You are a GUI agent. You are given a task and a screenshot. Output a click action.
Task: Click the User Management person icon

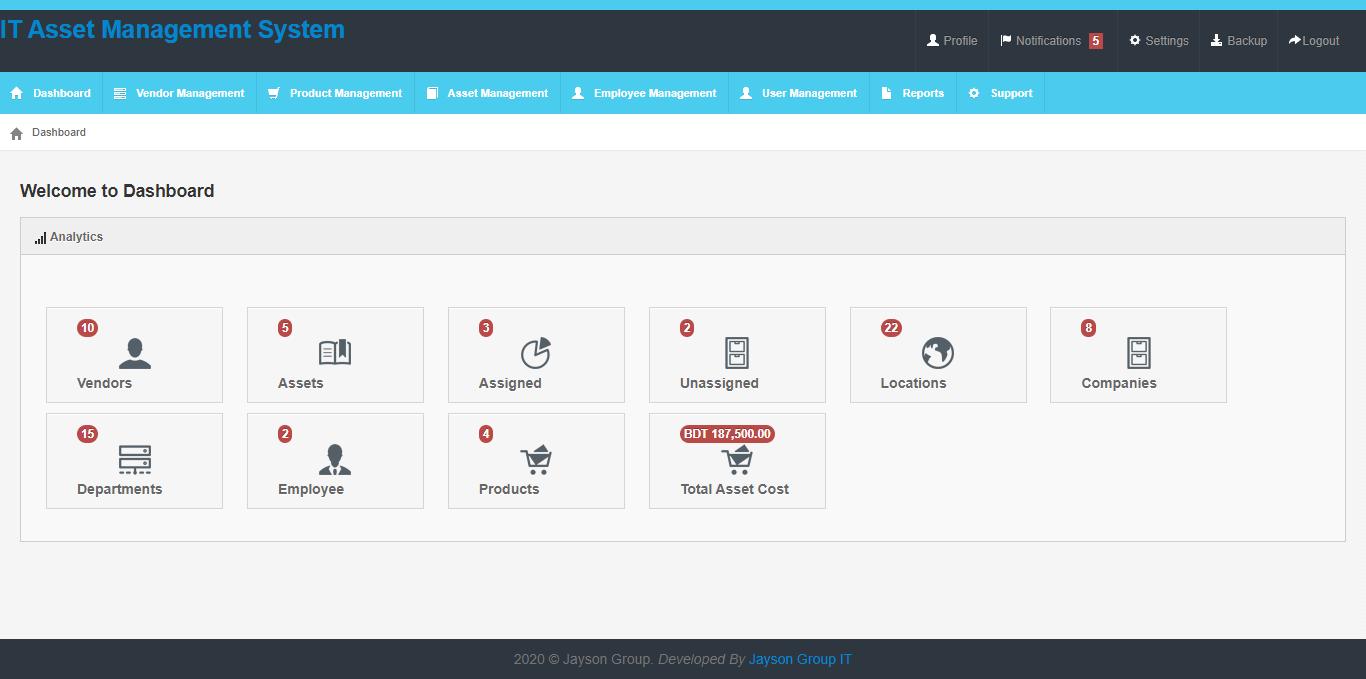(x=746, y=93)
